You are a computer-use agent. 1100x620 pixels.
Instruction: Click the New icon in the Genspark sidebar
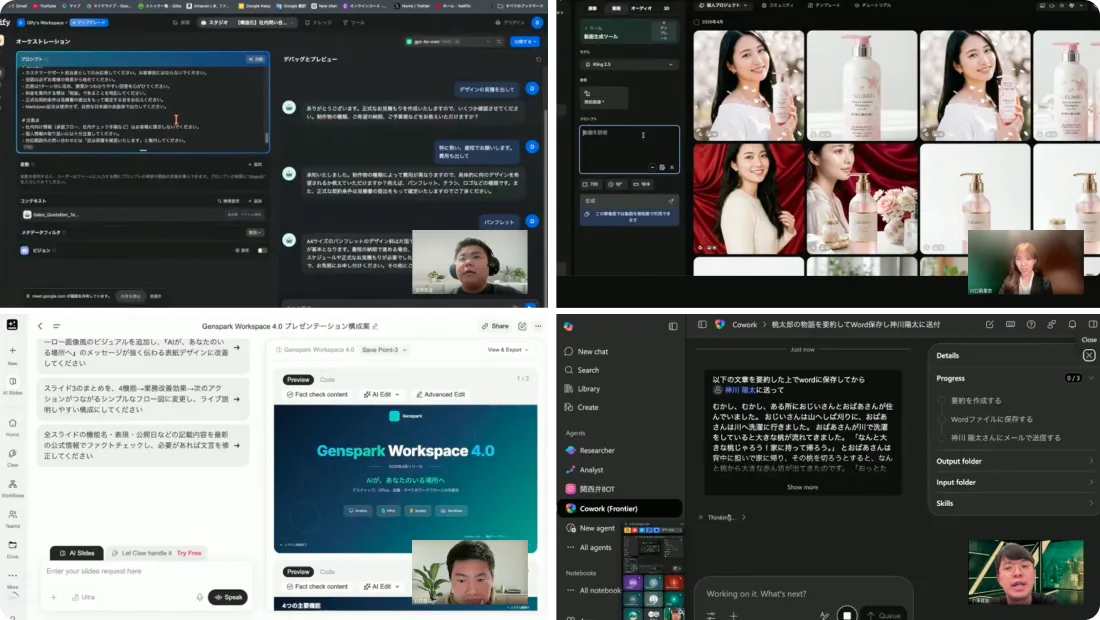coord(13,351)
